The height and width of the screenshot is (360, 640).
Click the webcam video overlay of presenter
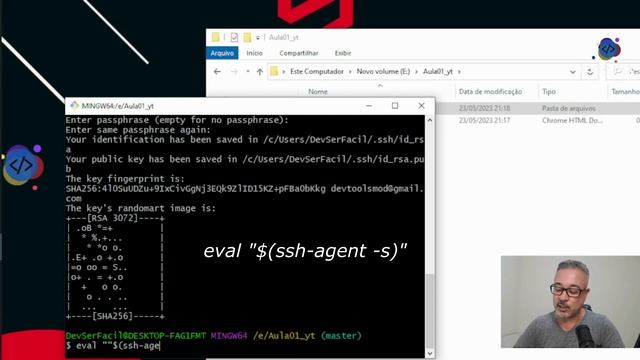(x=570, y=302)
